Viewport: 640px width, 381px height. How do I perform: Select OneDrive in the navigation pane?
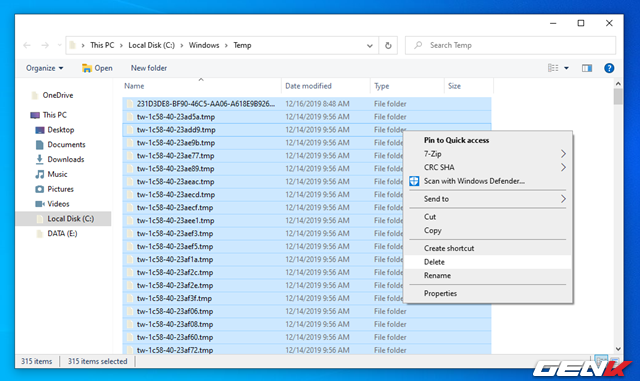(x=58, y=95)
